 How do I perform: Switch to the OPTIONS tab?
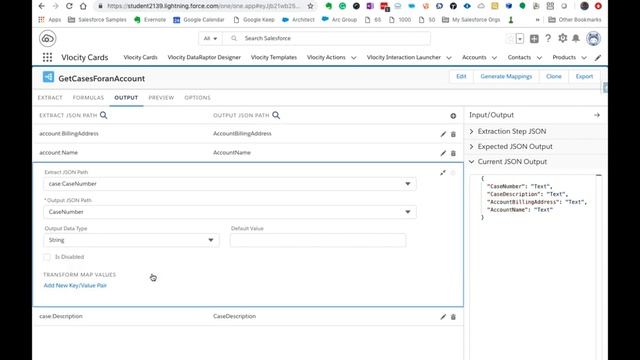coord(198,98)
